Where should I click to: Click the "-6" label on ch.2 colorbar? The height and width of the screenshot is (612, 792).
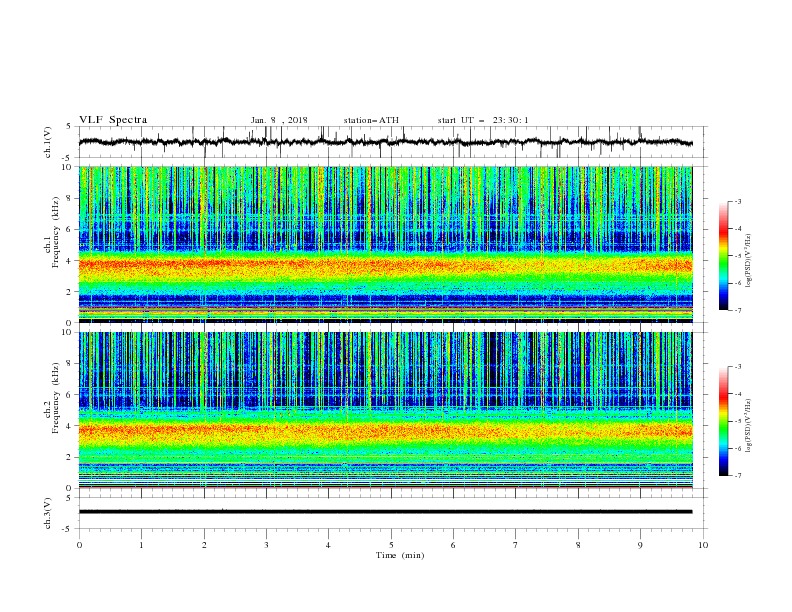[x=738, y=449]
